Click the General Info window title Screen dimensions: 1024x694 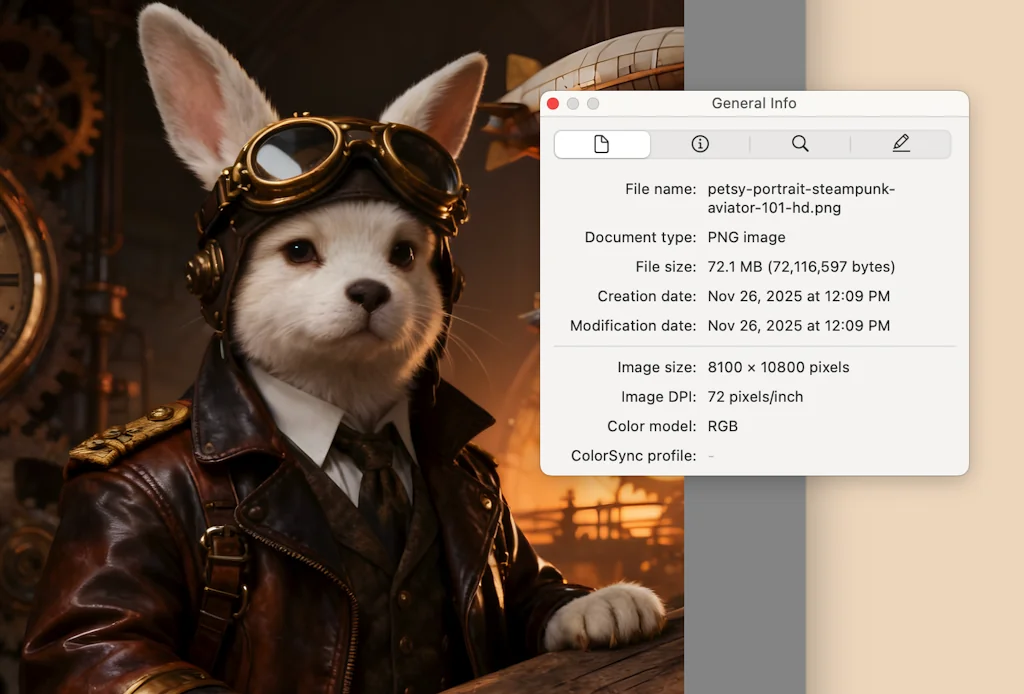(x=754, y=104)
